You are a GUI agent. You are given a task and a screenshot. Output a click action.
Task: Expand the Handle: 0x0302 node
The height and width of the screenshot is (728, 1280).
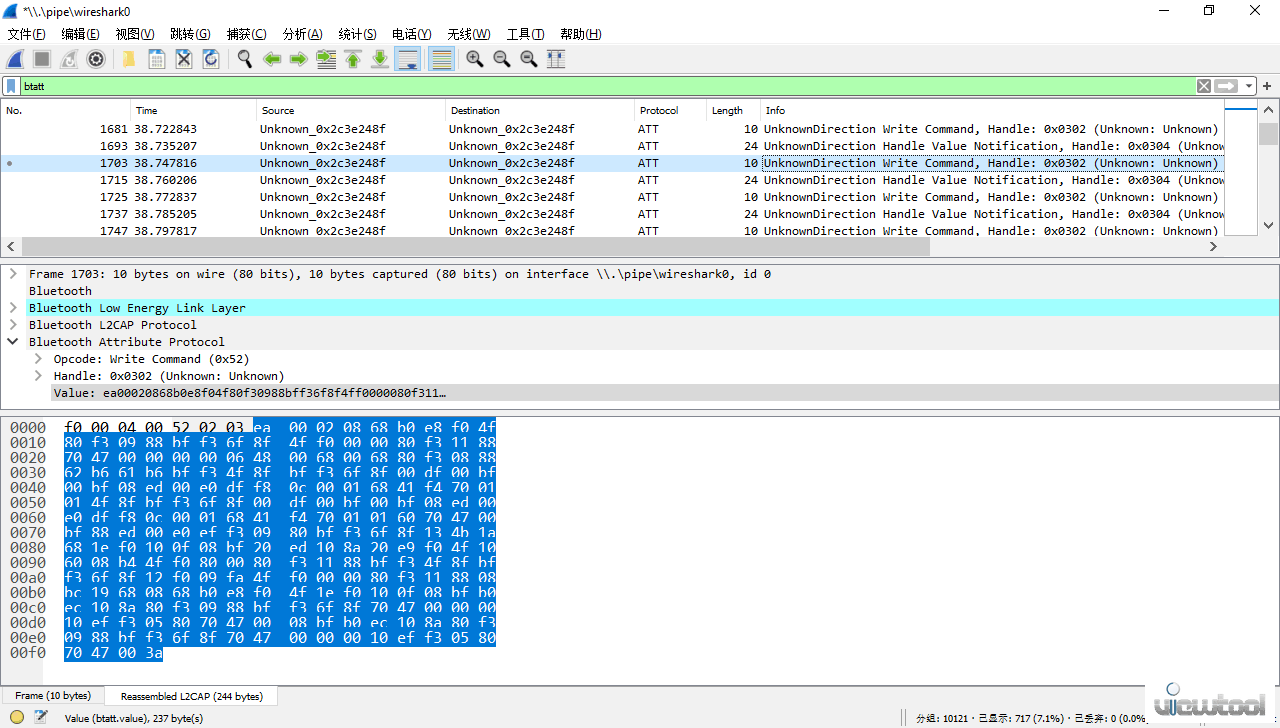(38, 376)
